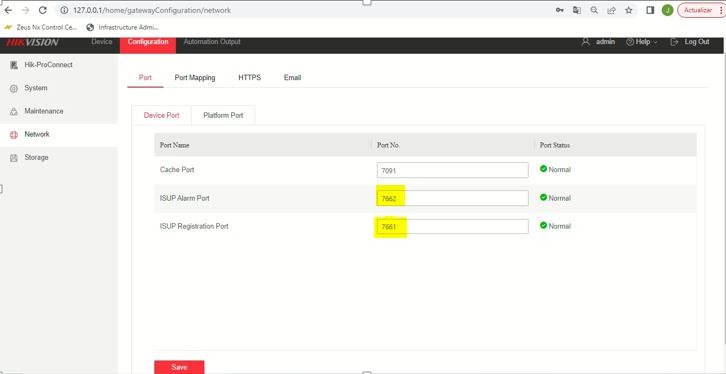This screenshot has height=374, width=726.
Task: Click the translate page icon
Action: click(x=577, y=10)
